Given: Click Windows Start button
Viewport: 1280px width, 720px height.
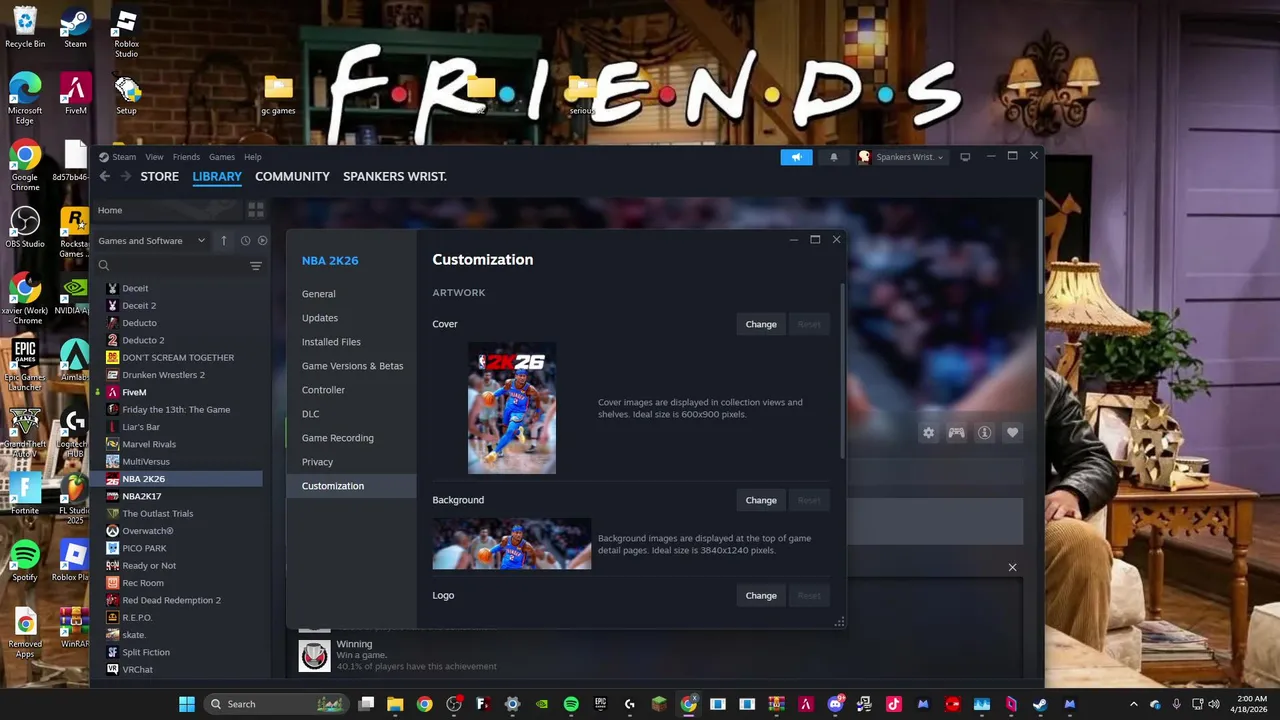Looking at the screenshot, I should (187, 704).
